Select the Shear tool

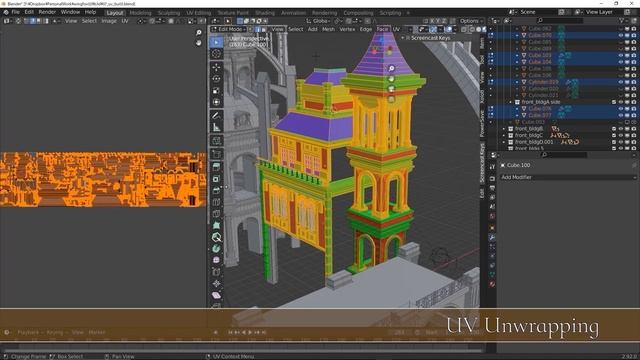click(216, 295)
